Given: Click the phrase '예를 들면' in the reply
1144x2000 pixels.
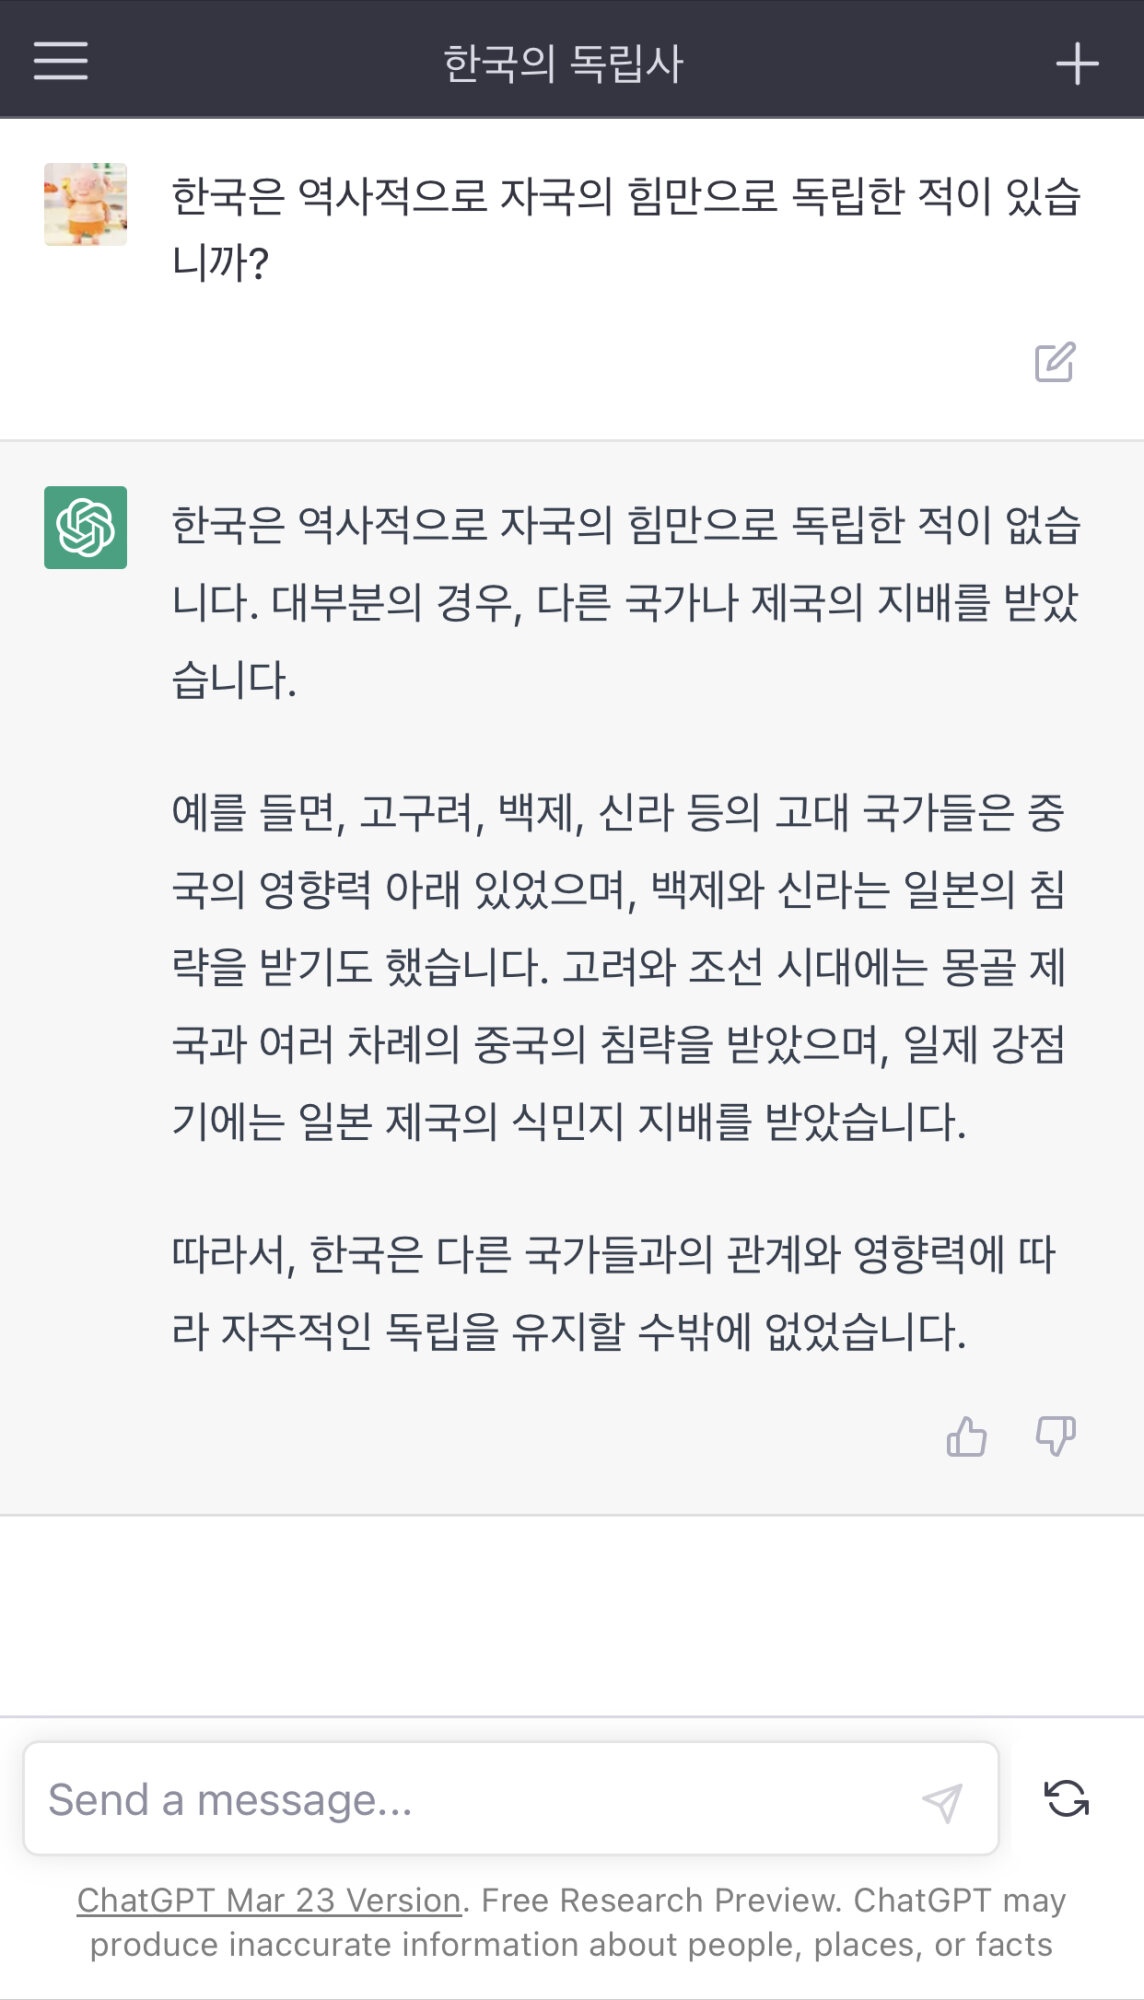Looking at the screenshot, I should (257, 812).
